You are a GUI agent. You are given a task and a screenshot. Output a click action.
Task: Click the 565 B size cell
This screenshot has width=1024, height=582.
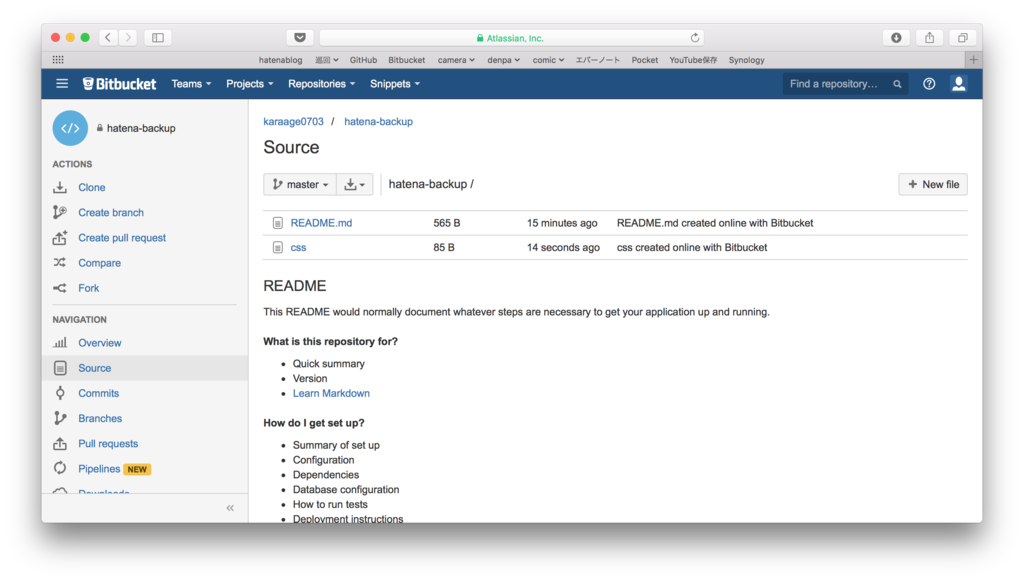447,223
